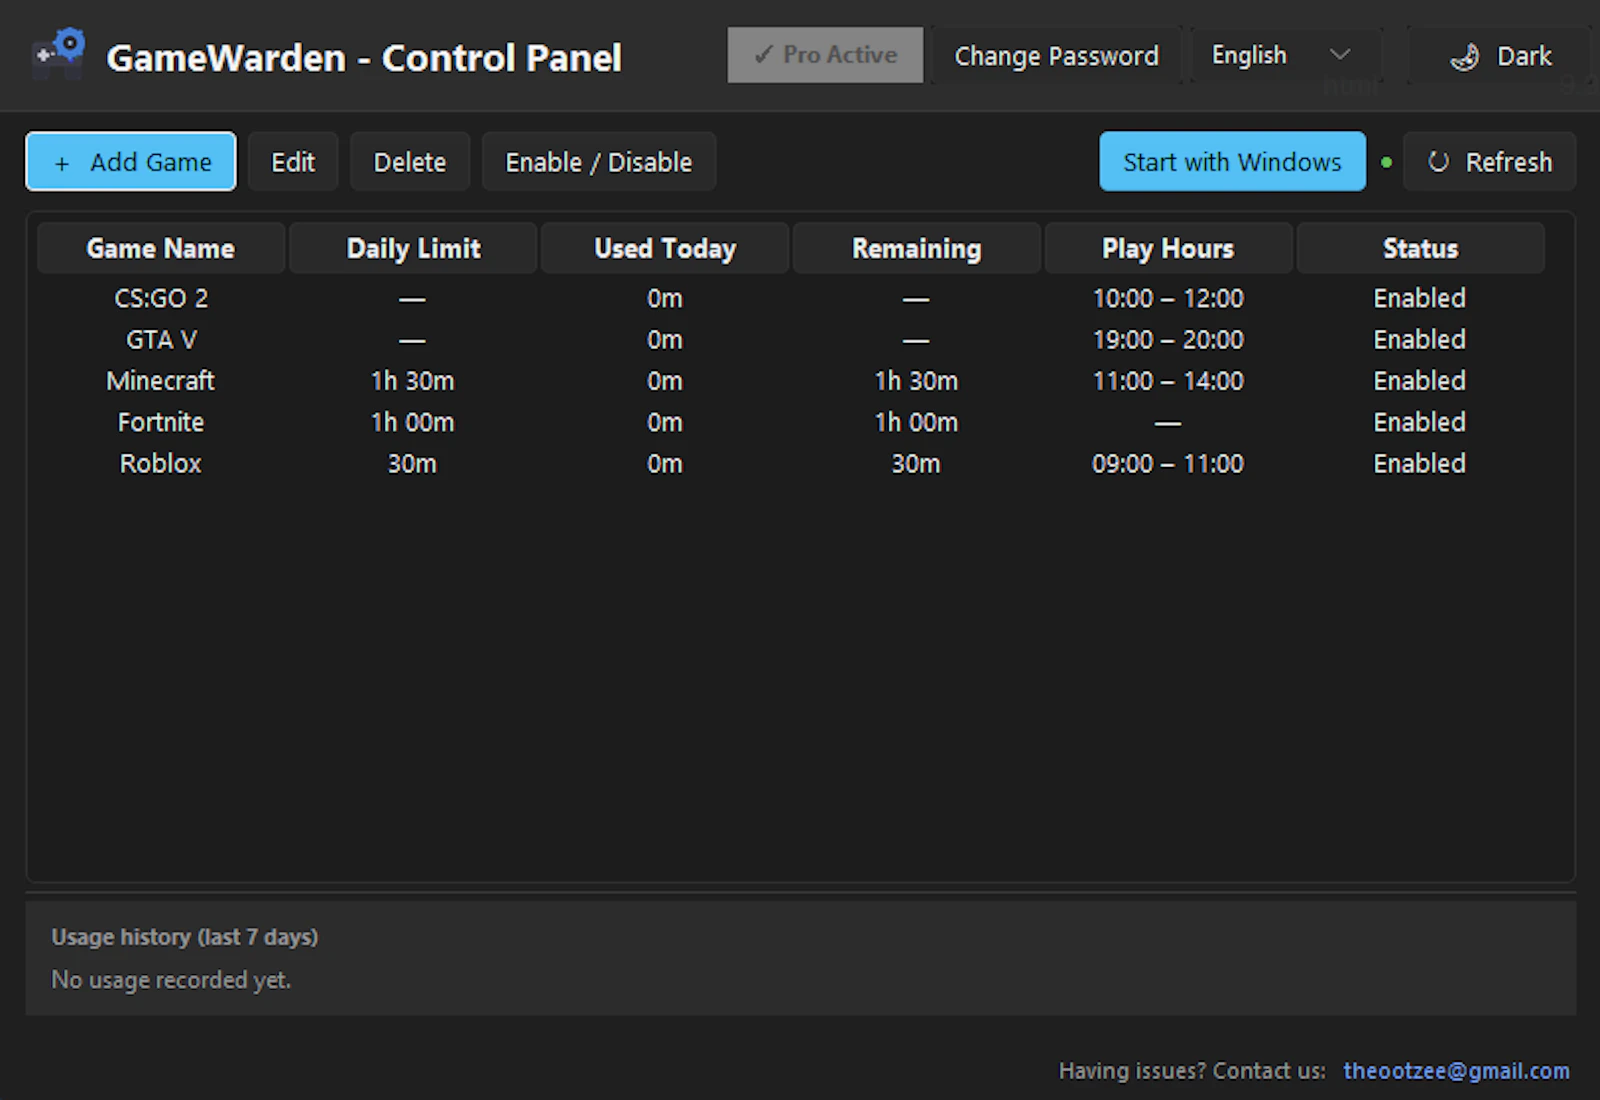1600x1100 pixels.
Task: Click the No usage recorded yet text
Action: (x=171, y=980)
